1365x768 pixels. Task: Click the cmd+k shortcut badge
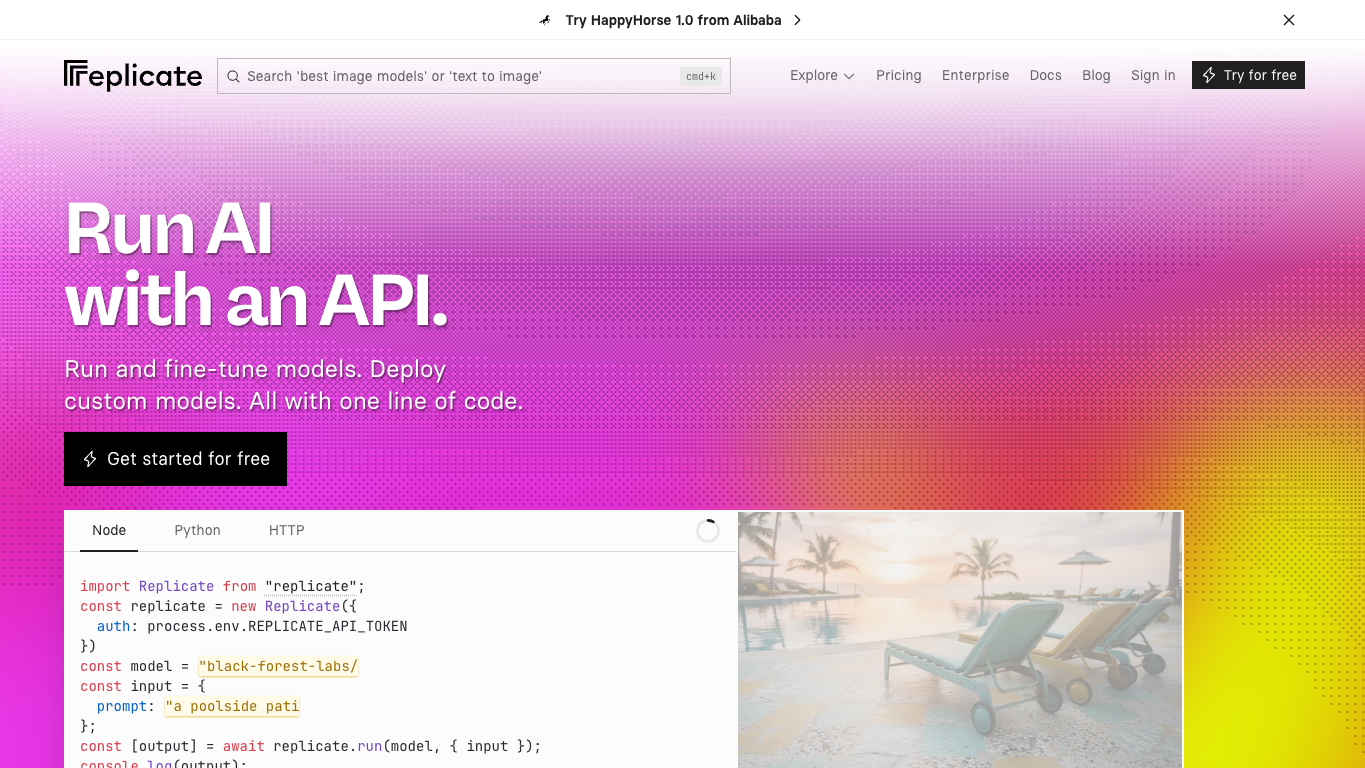click(x=701, y=76)
